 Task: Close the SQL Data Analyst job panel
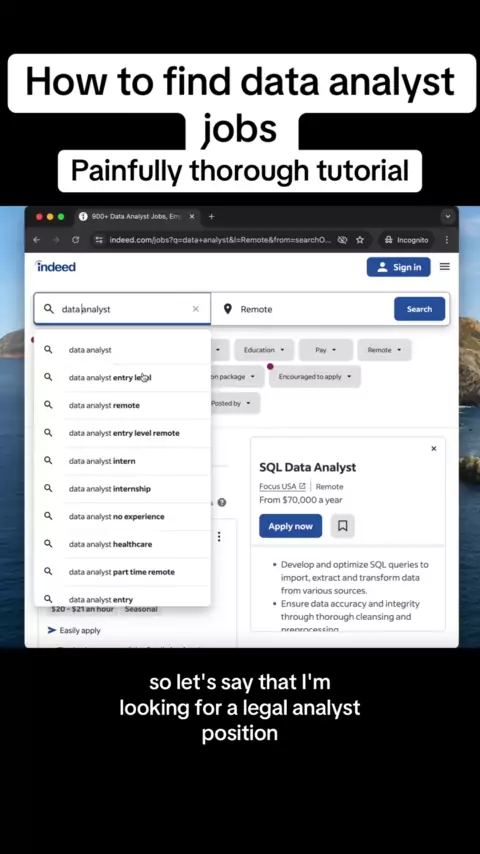tap(434, 448)
